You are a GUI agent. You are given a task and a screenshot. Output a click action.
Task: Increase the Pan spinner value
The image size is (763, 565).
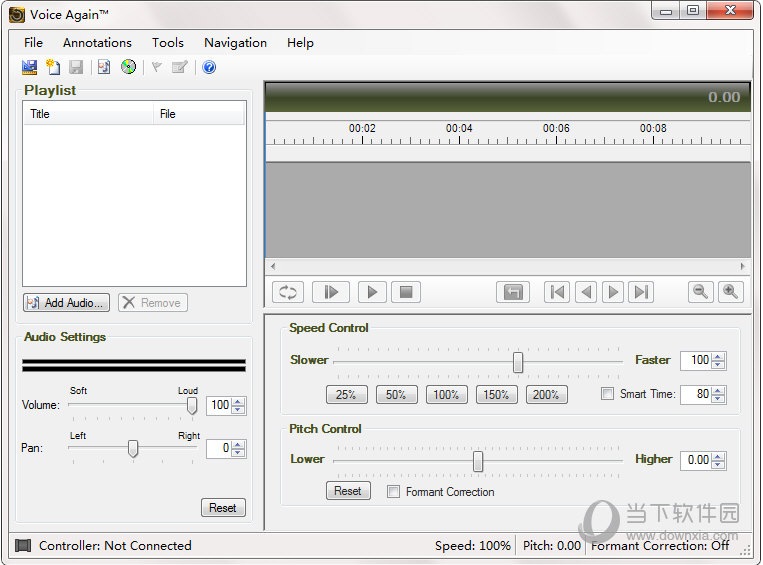click(238, 444)
